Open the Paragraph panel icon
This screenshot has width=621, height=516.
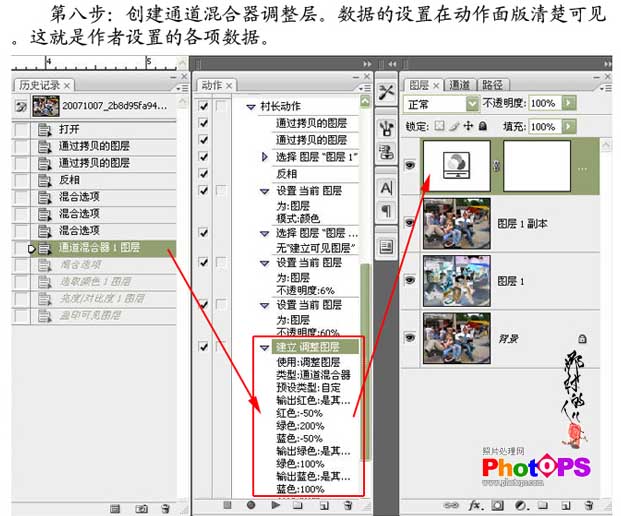coord(386,211)
